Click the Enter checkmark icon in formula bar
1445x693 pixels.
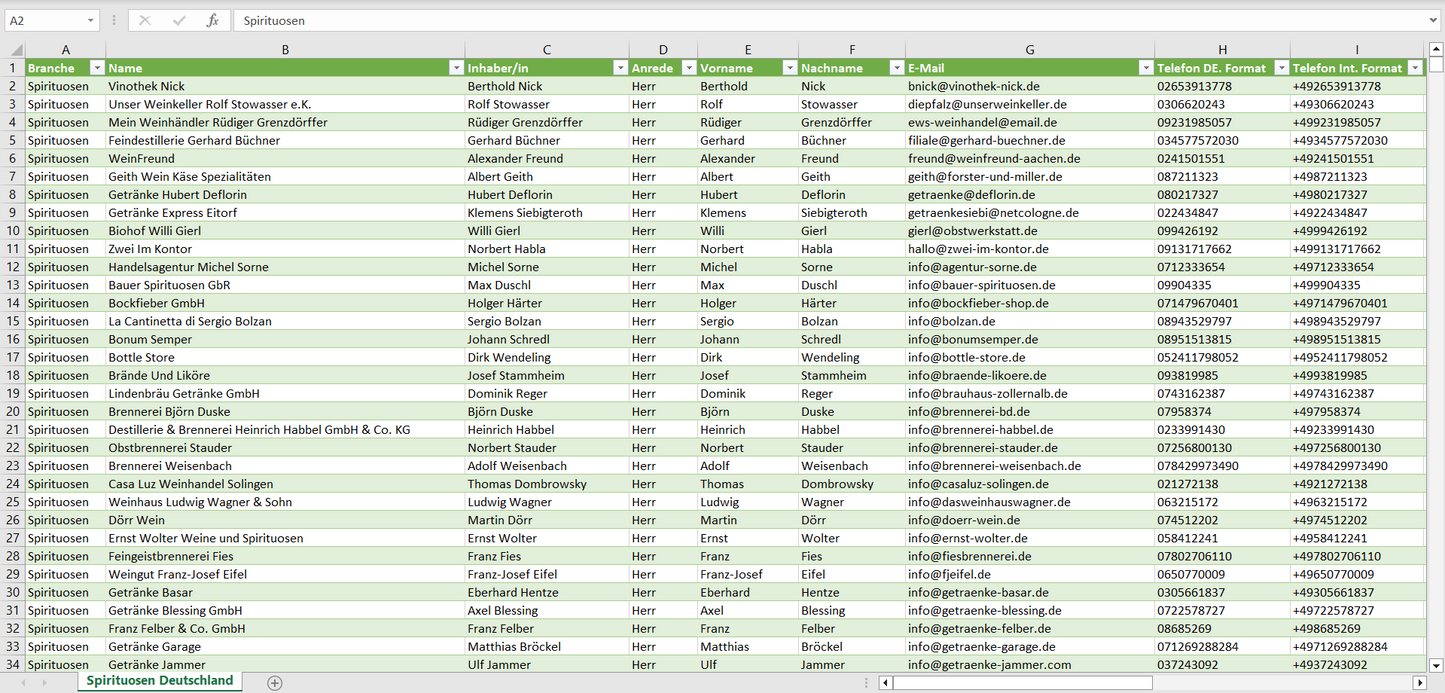(x=179, y=20)
